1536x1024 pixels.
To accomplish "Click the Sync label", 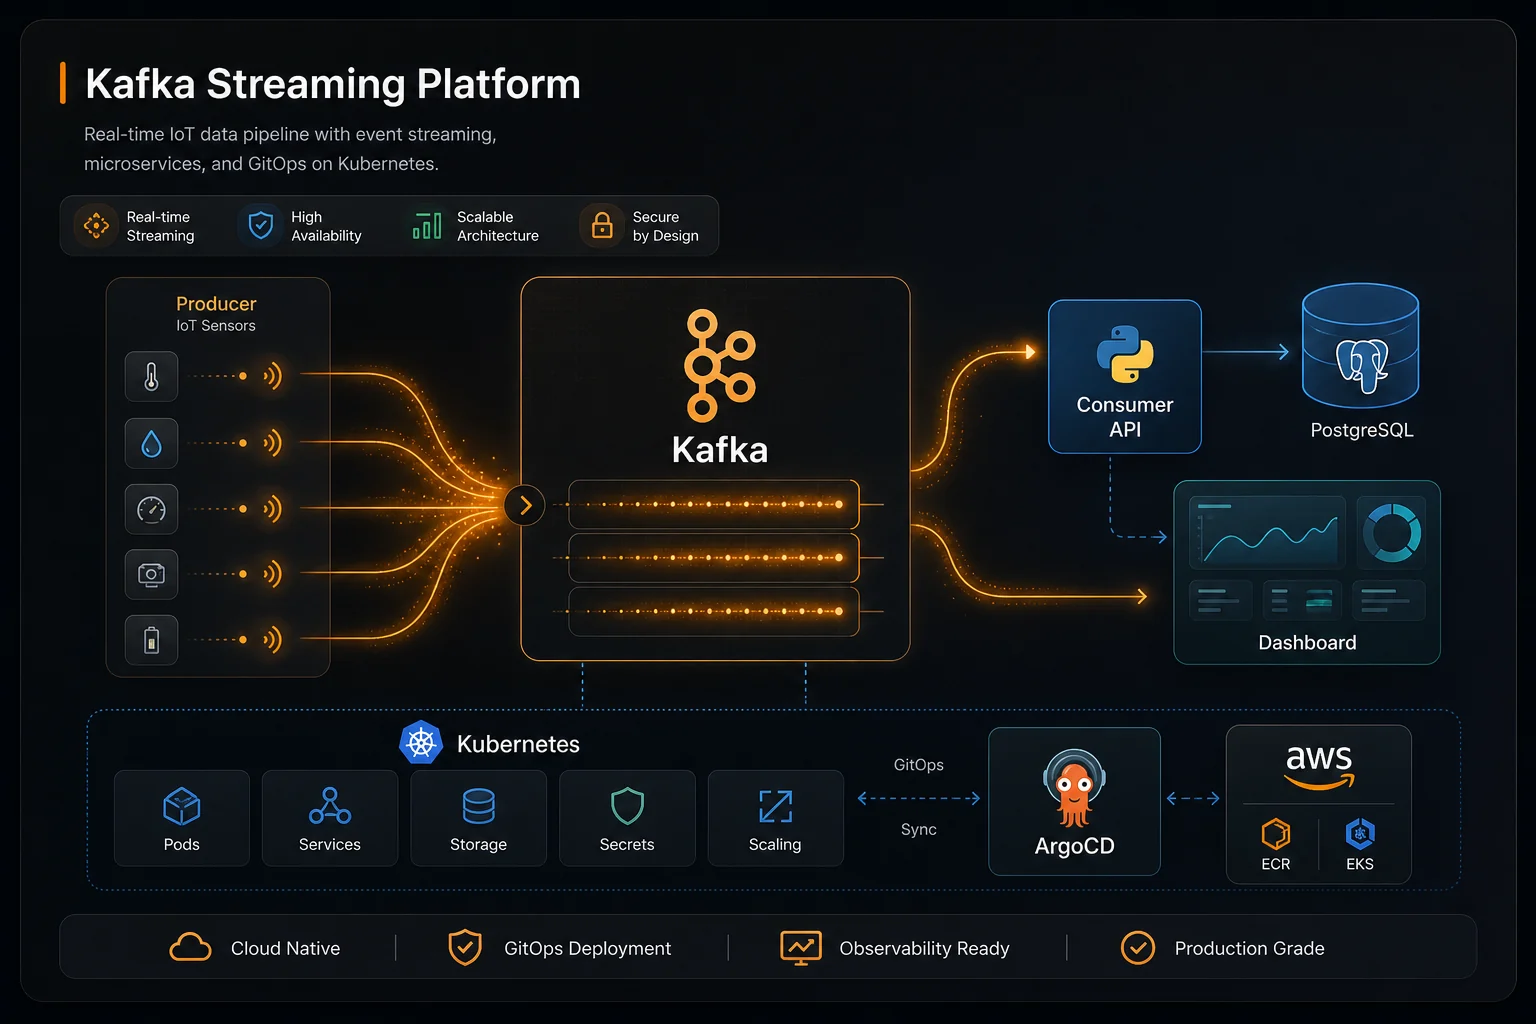I will [919, 829].
